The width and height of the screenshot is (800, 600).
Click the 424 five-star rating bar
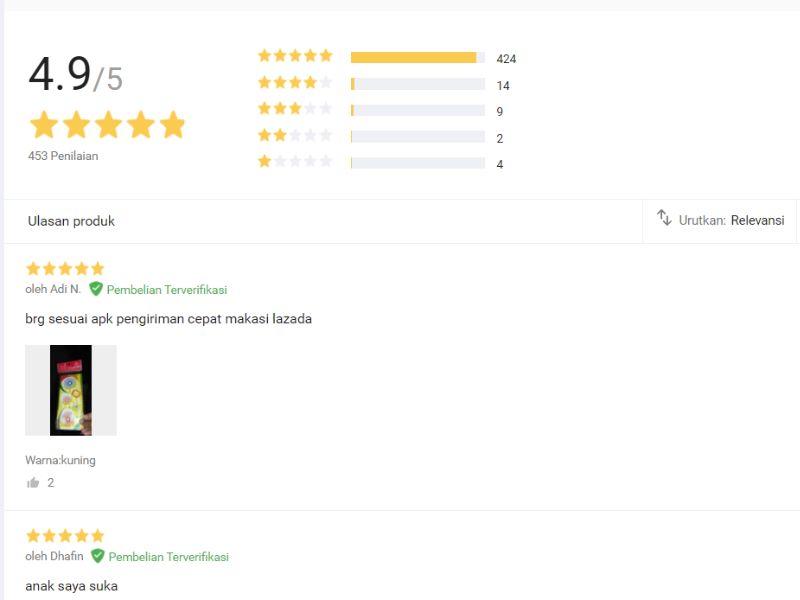point(417,58)
